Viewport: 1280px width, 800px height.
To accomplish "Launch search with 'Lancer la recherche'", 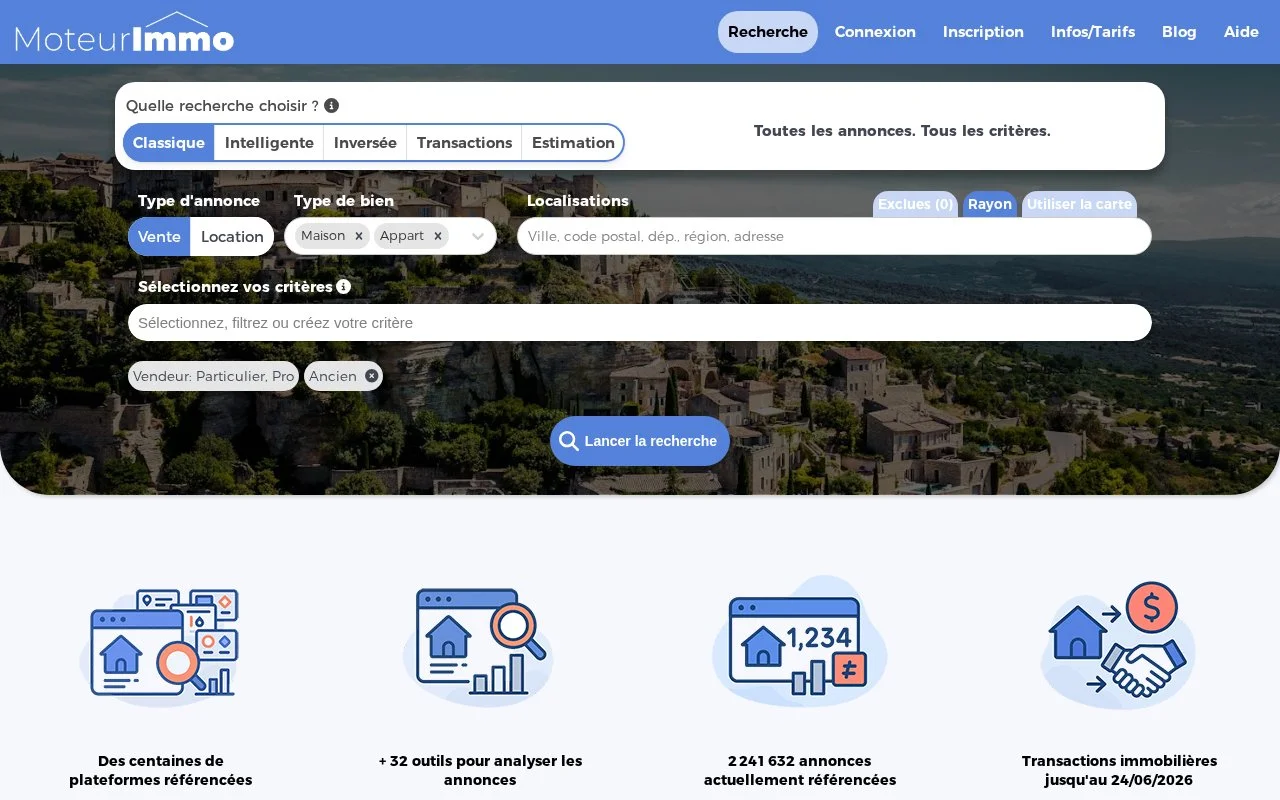I will coord(640,441).
